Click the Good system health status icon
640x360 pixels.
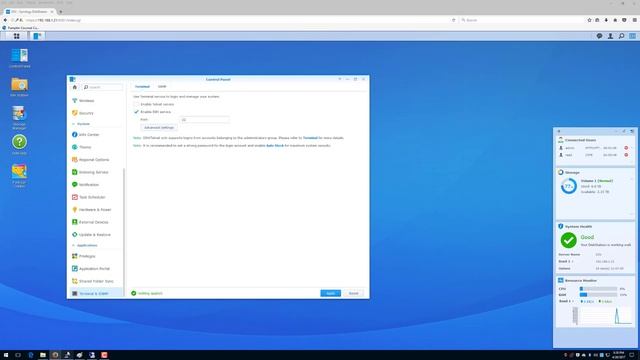point(568,240)
